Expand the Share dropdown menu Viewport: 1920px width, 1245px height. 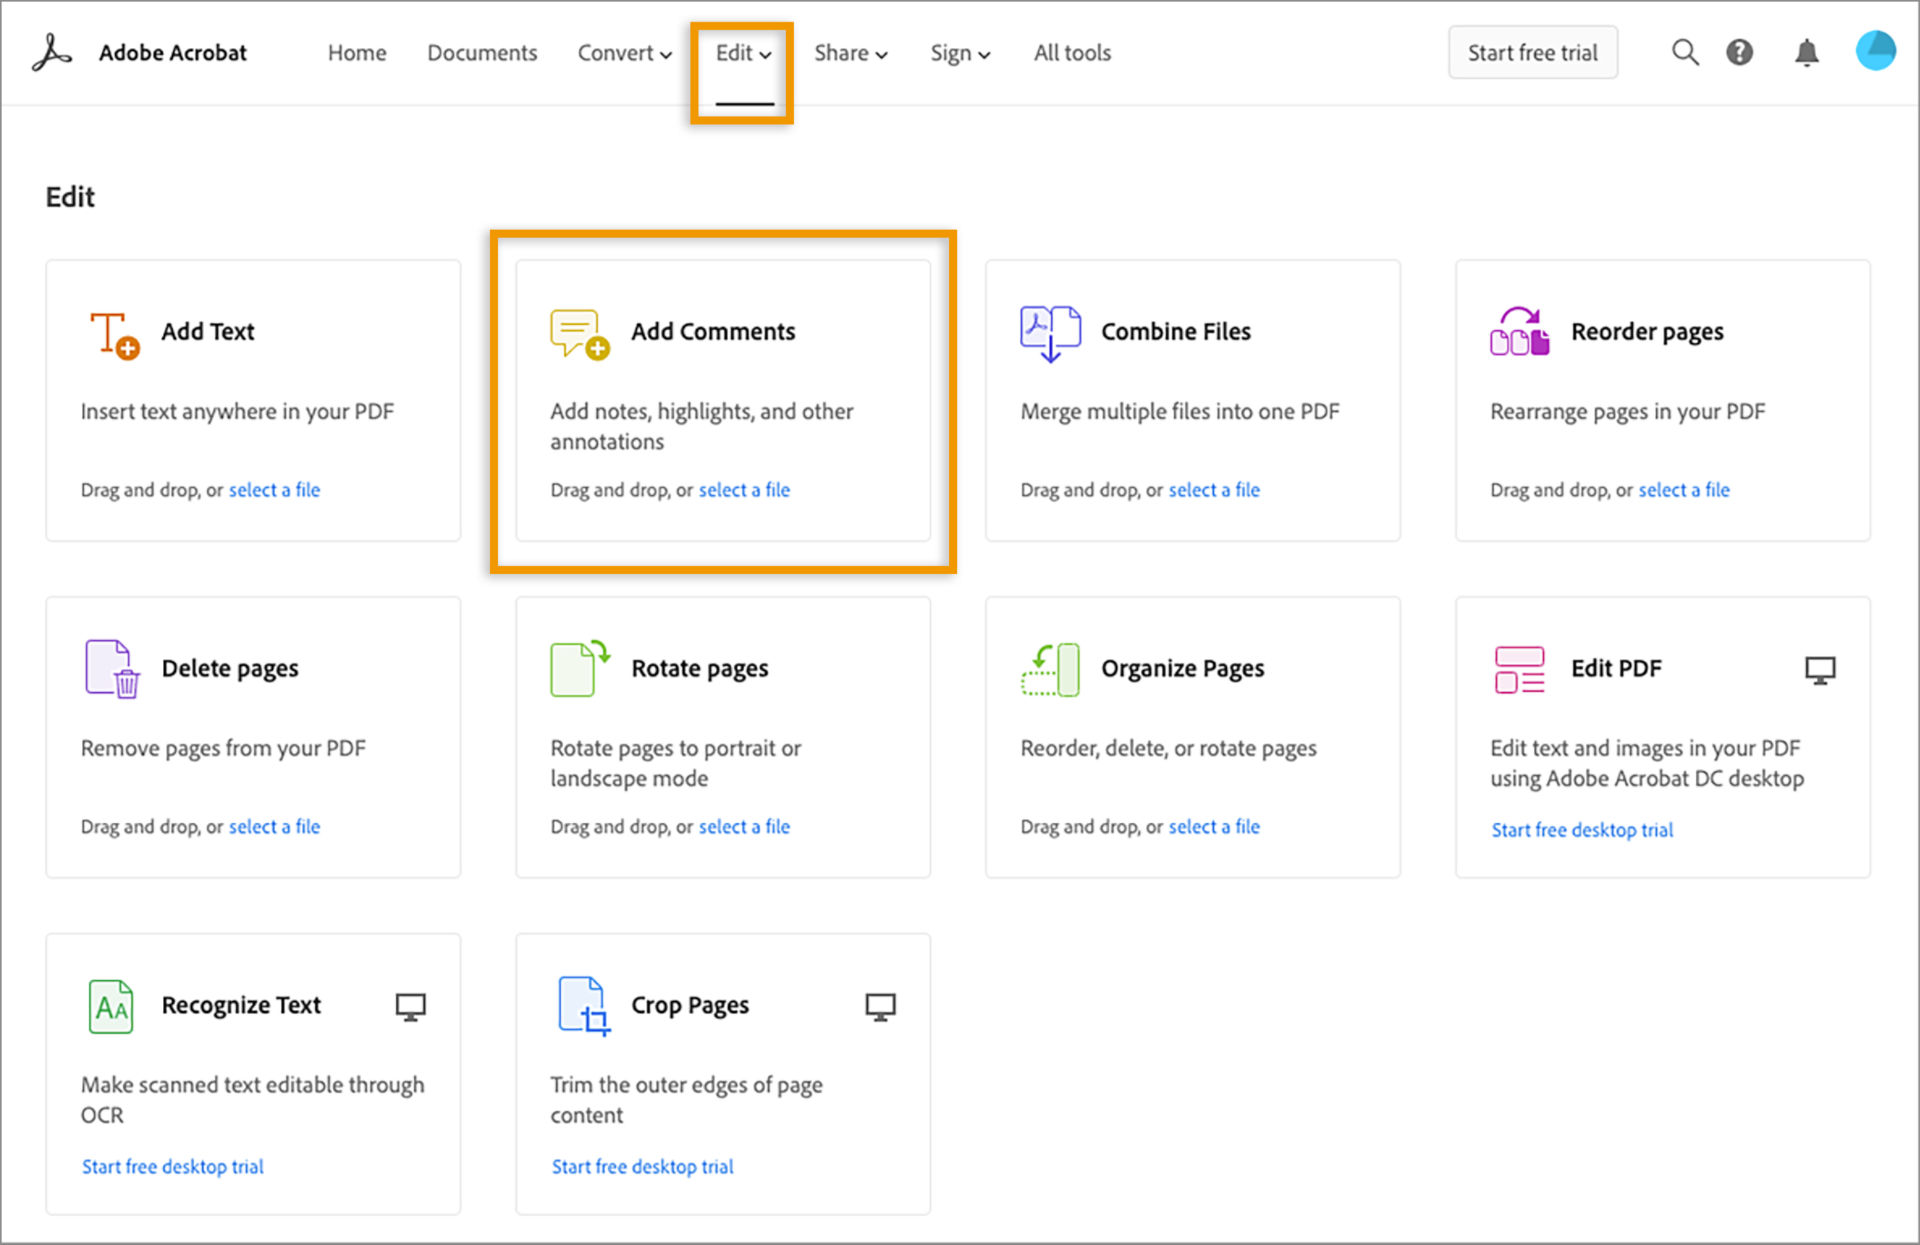[x=851, y=52]
